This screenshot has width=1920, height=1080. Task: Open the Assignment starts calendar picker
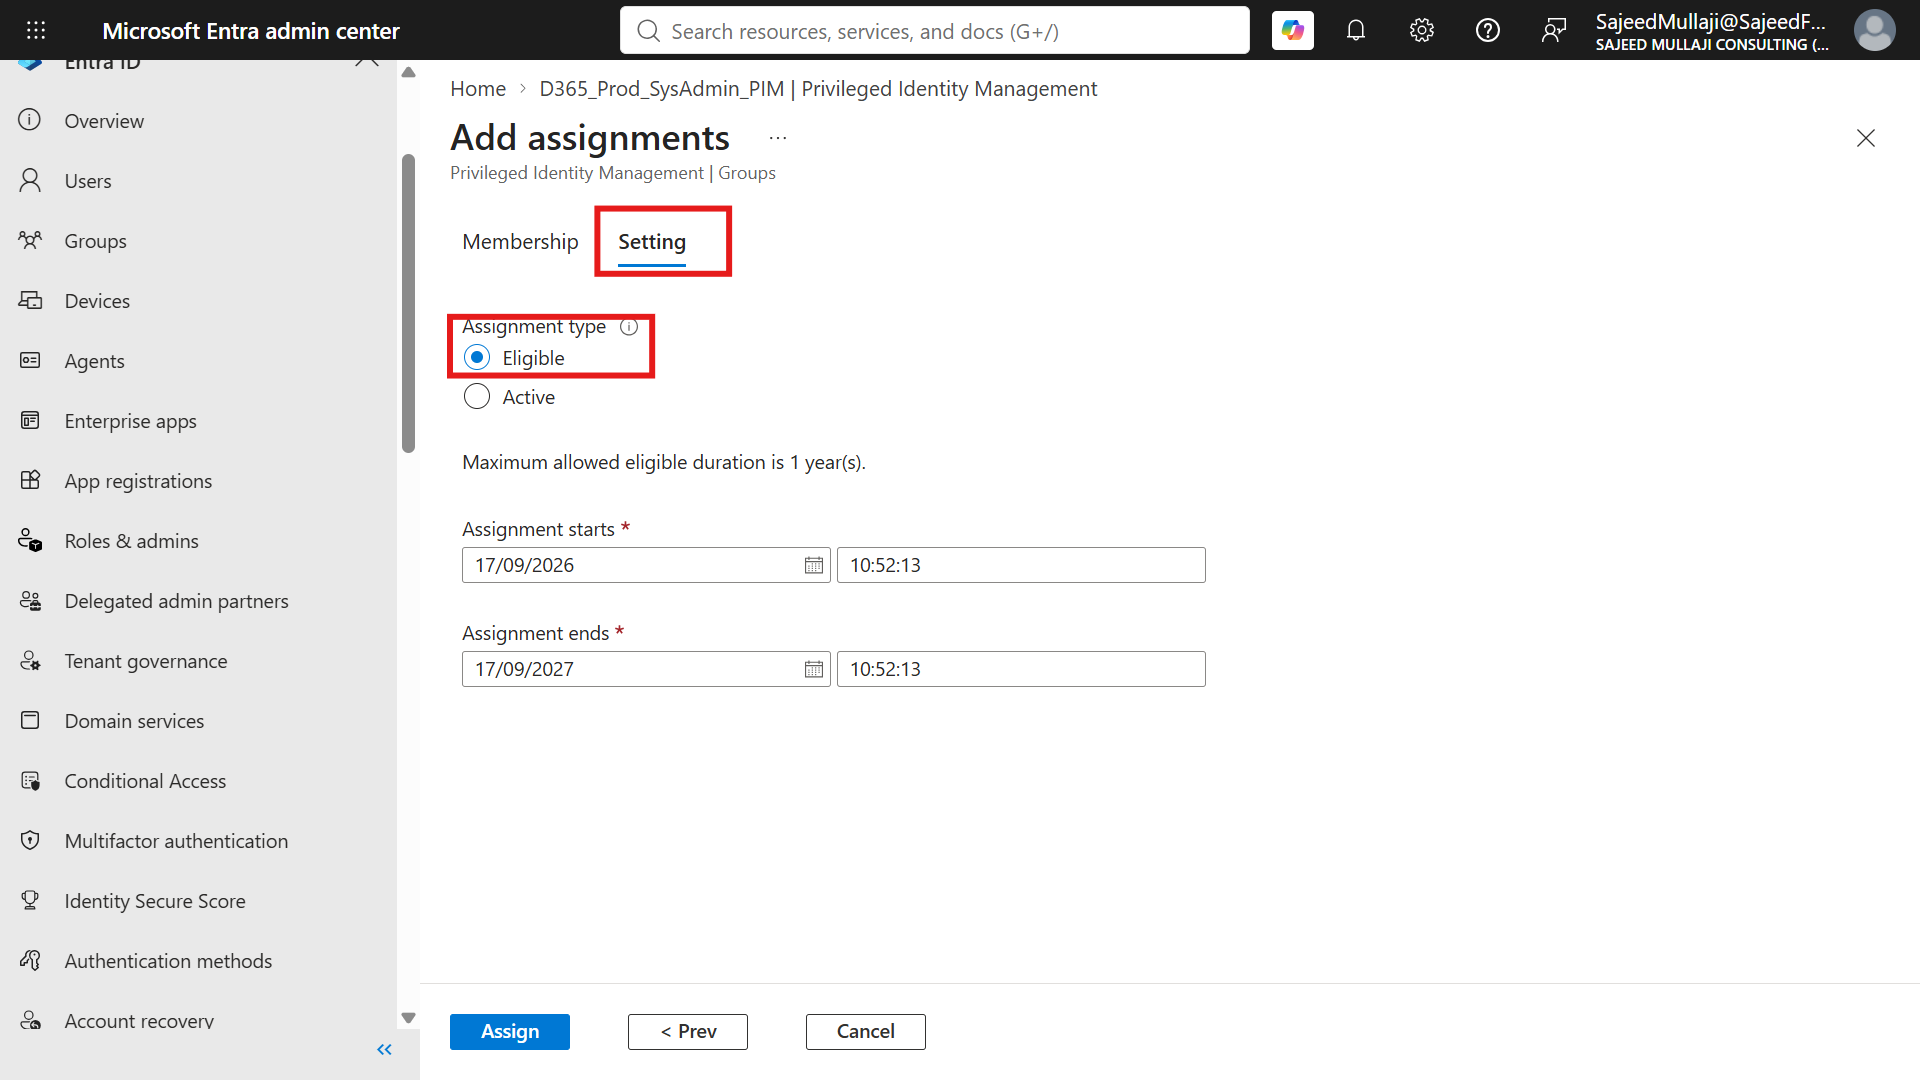(814, 565)
